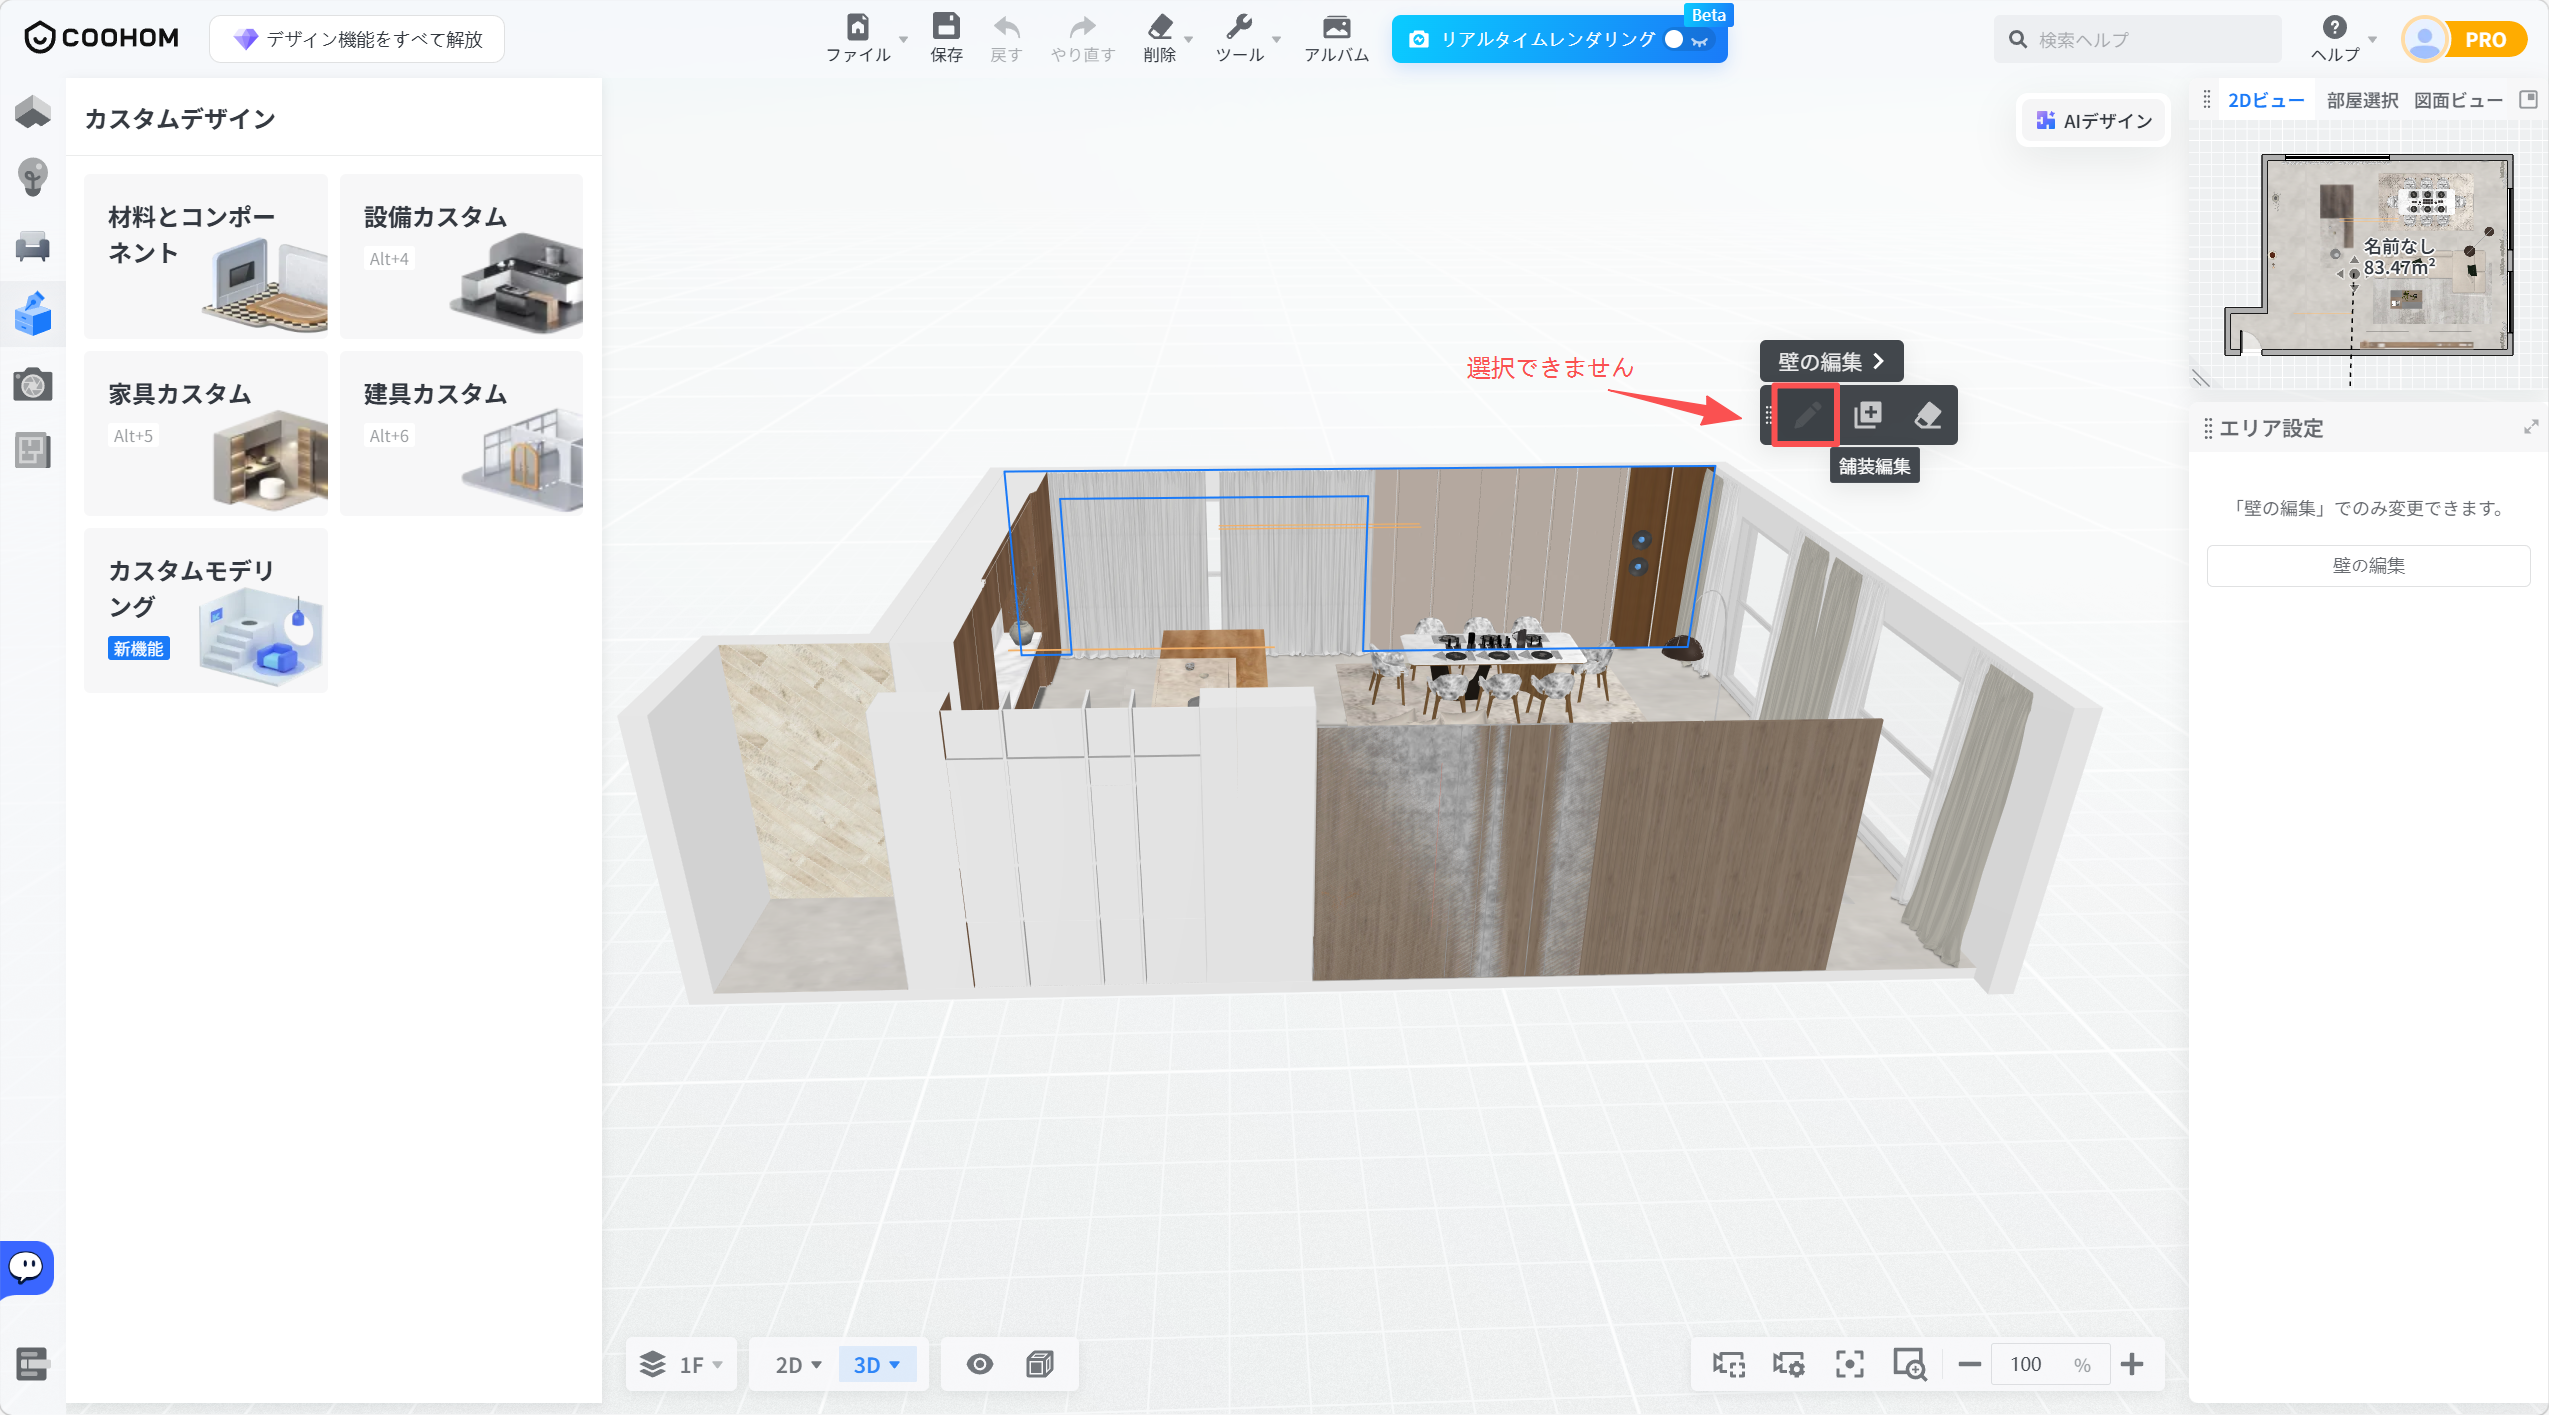
Task: Click the floating toolbar drag handle
Action: tap(1767, 415)
